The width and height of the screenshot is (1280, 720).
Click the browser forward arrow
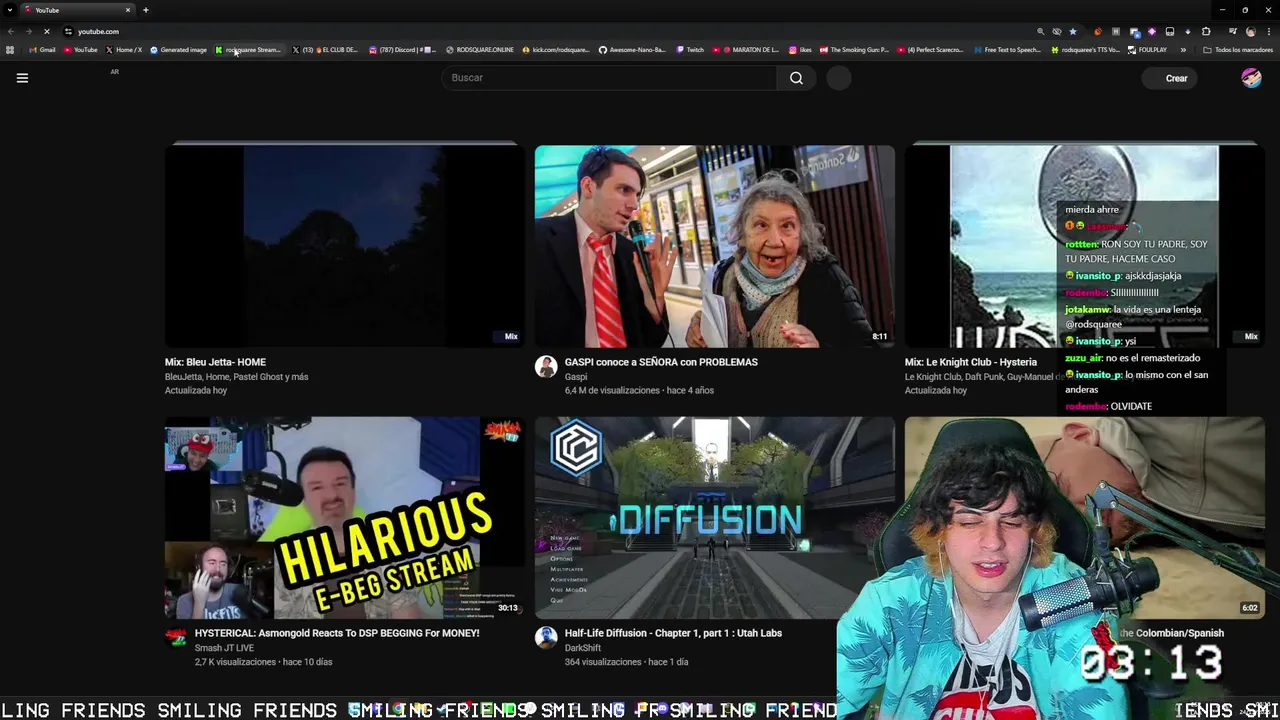pos(28,31)
